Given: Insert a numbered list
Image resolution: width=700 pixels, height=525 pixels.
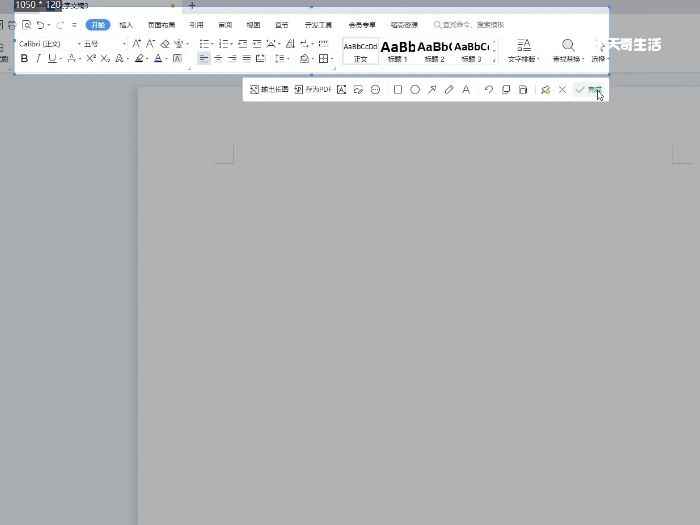Looking at the screenshot, I should tap(223, 43).
